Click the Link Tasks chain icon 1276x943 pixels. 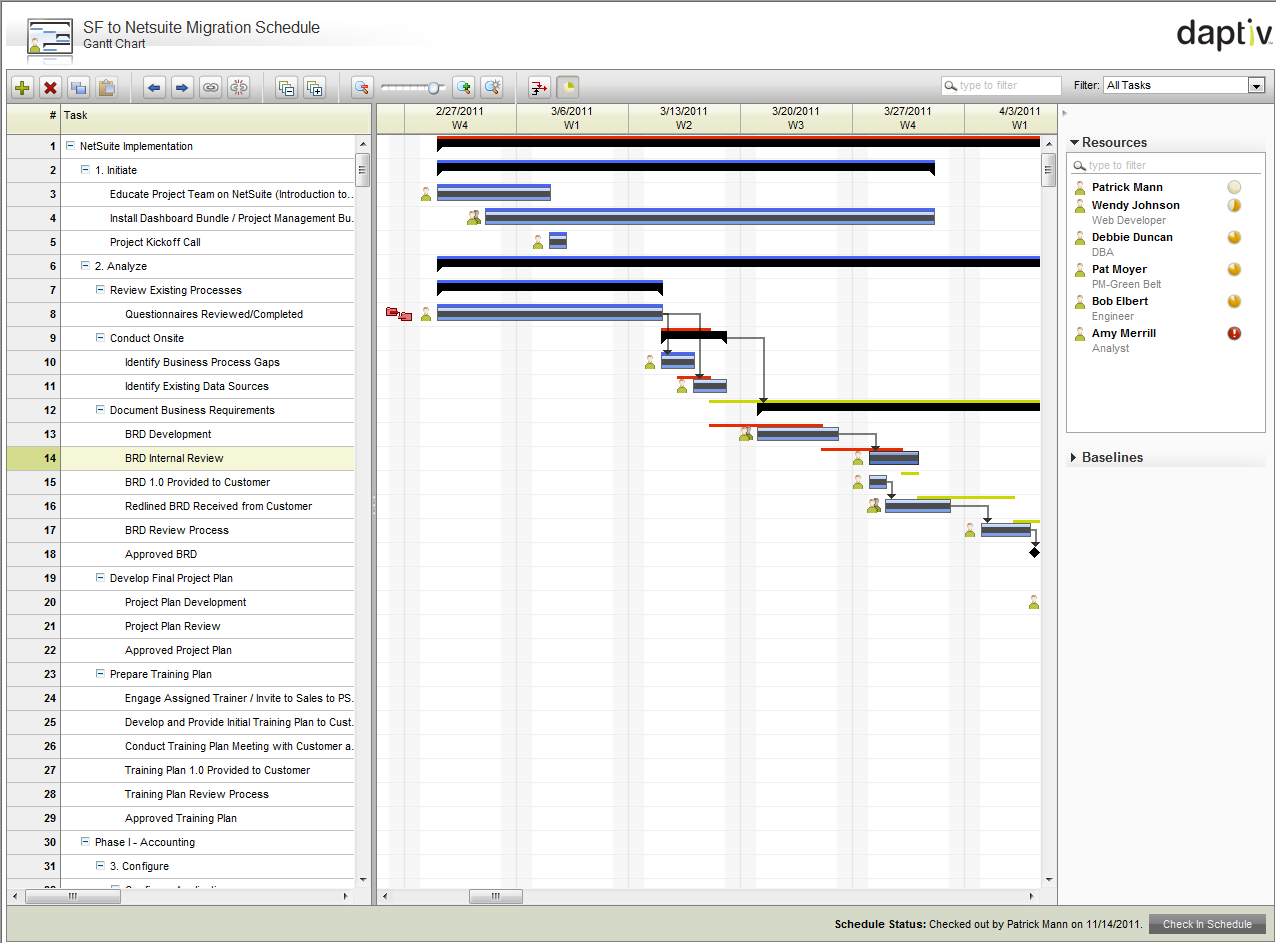pos(210,88)
